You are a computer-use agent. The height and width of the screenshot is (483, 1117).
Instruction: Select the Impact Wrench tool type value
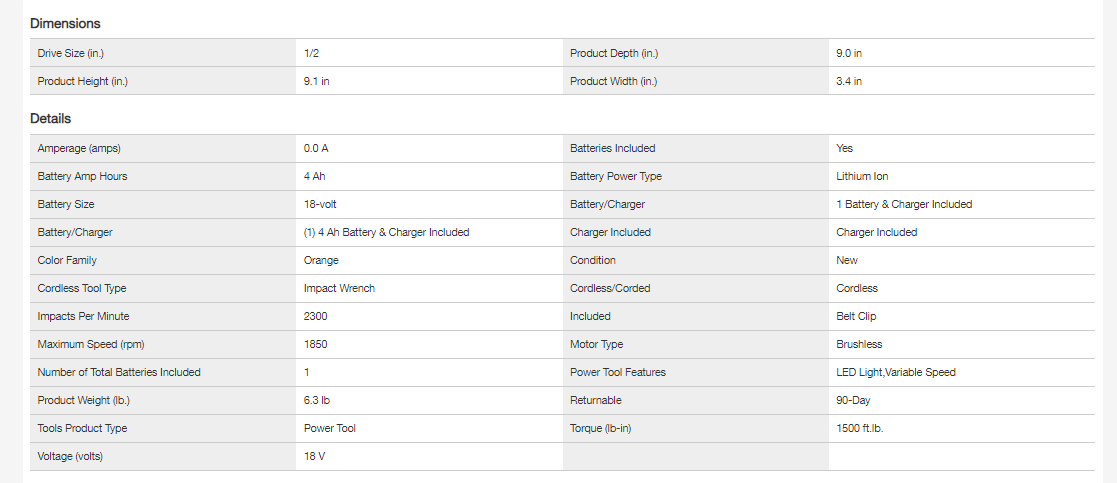pos(339,288)
